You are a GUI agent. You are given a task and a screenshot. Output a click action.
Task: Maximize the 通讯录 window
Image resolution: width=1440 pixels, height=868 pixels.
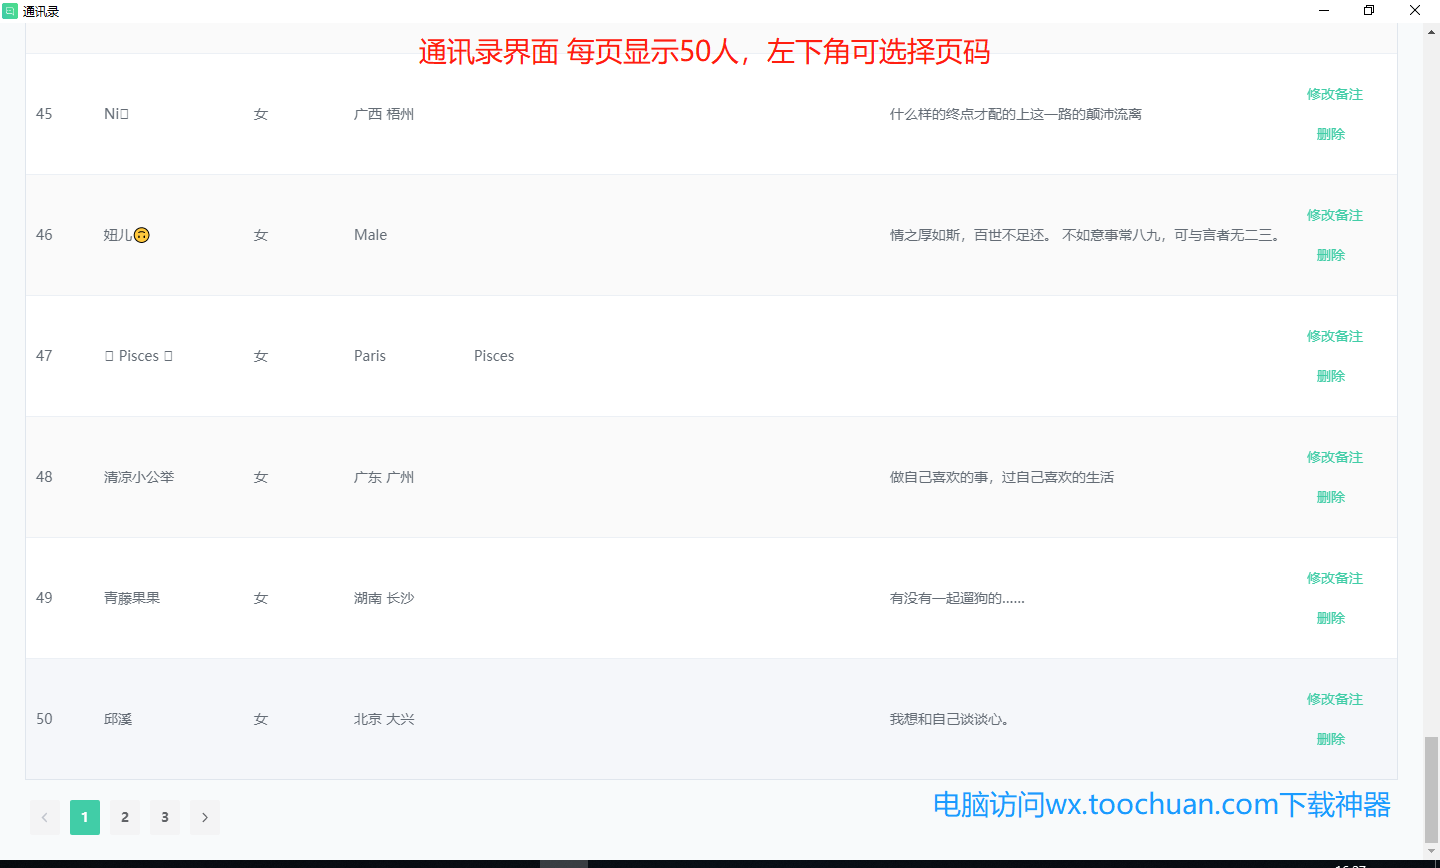(x=1369, y=11)
